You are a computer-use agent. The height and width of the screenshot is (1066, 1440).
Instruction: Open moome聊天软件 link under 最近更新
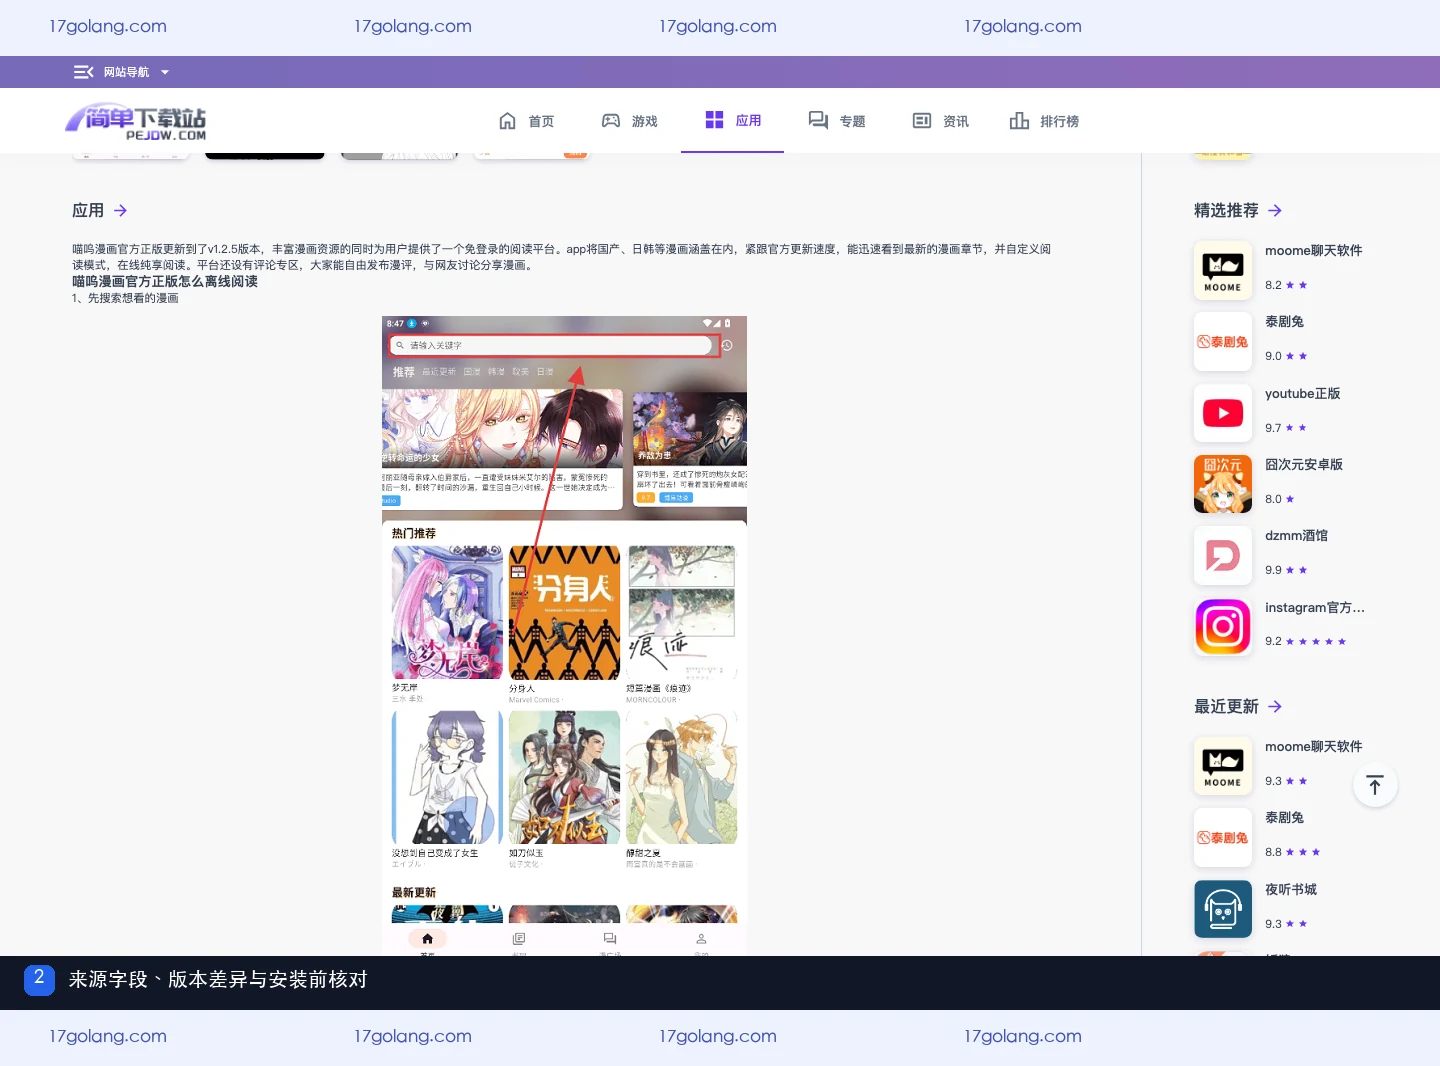(1313, 747)
